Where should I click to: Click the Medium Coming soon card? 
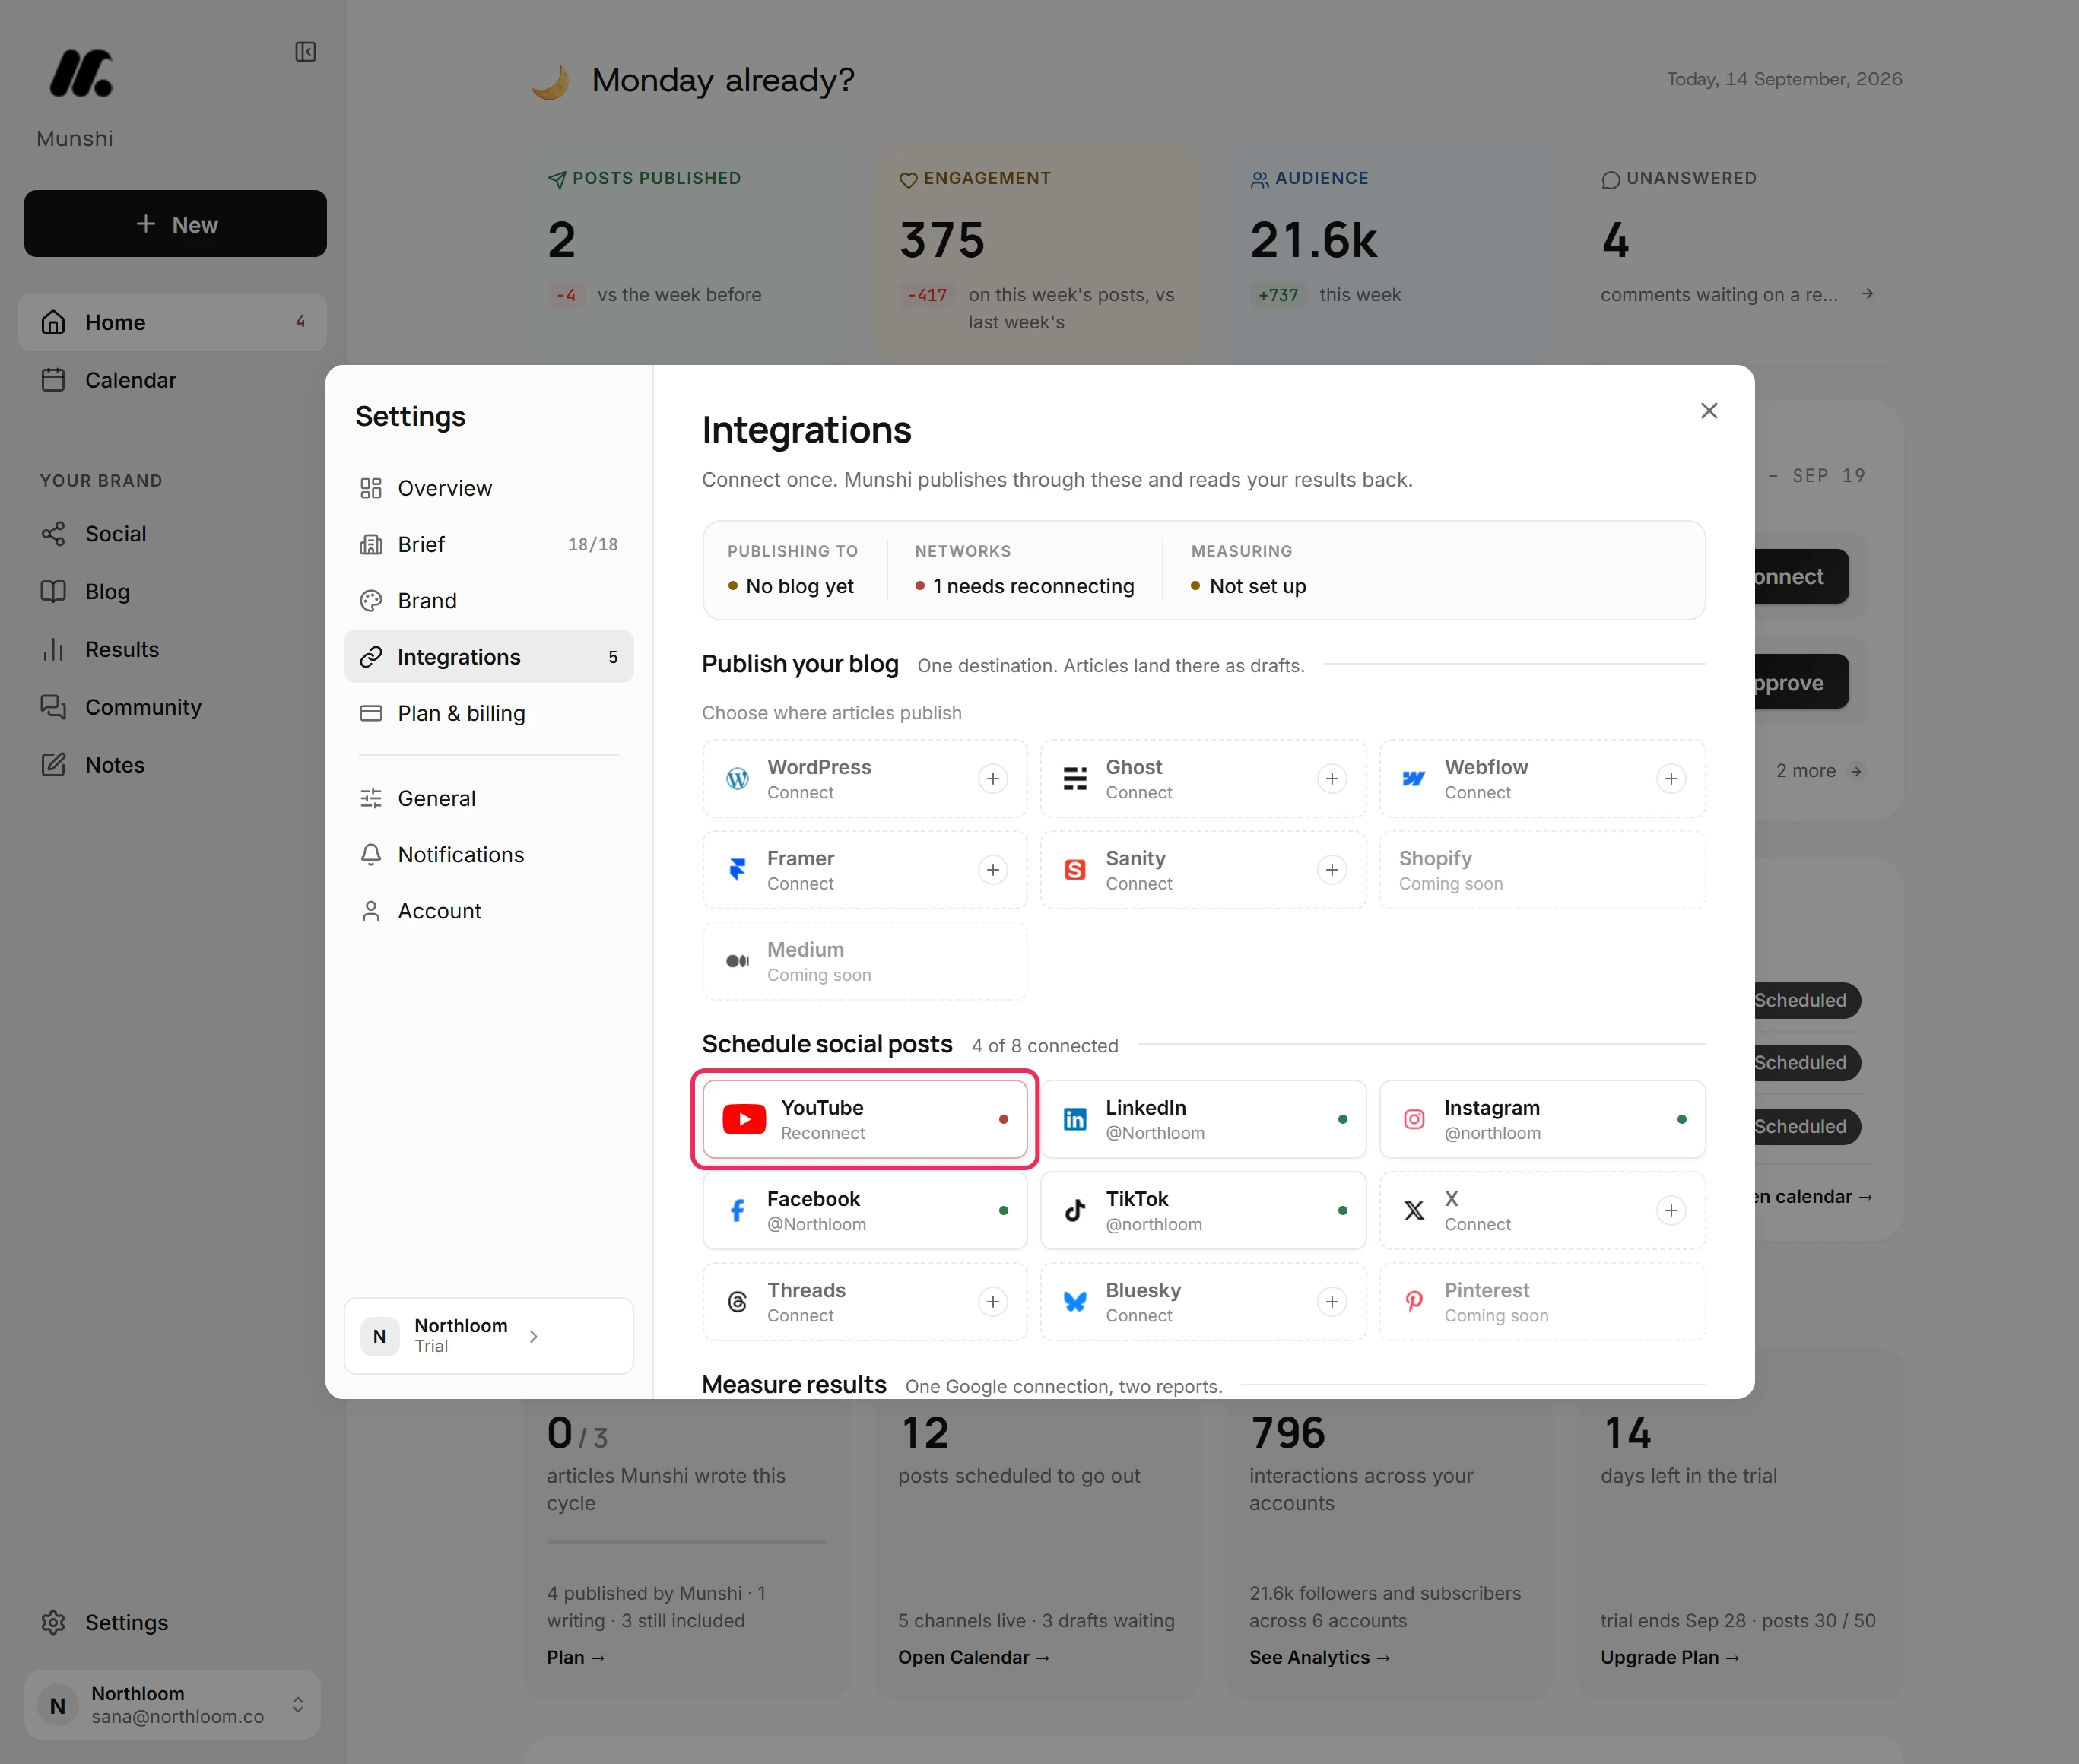pyautogui.click(x=864, y=961)
